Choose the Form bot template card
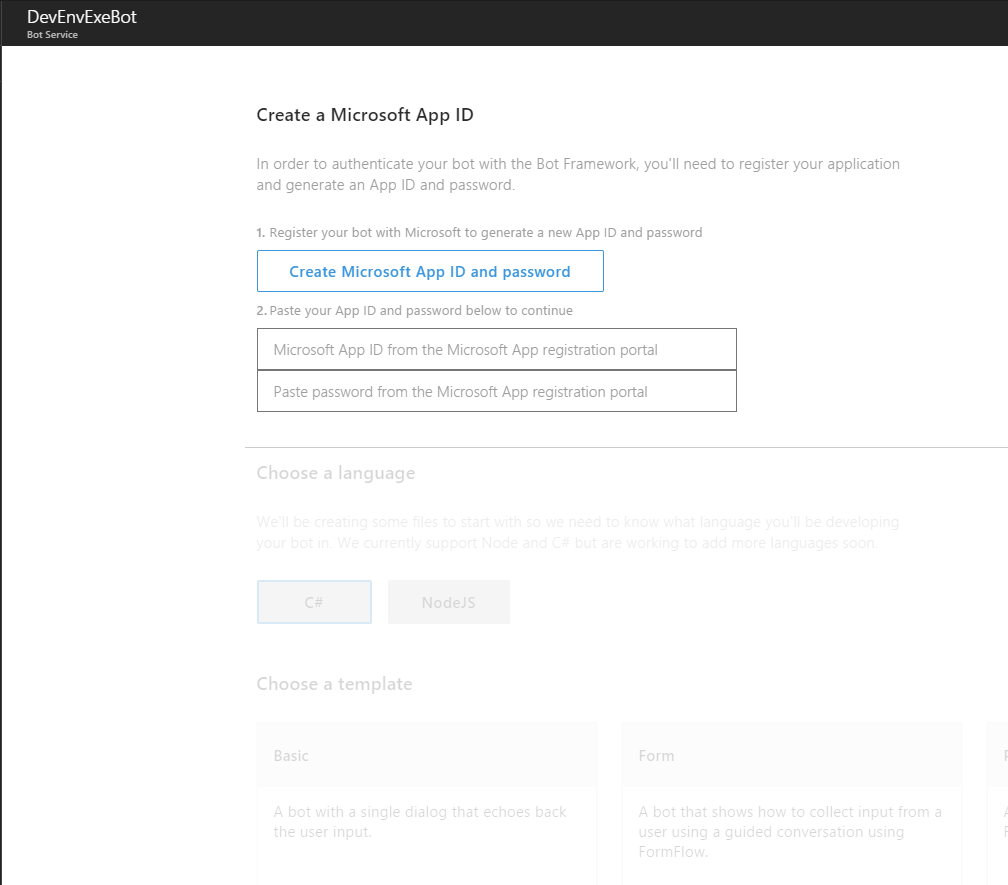Image resolution: width=1008 pixels, height=885 pixels. 792,803
